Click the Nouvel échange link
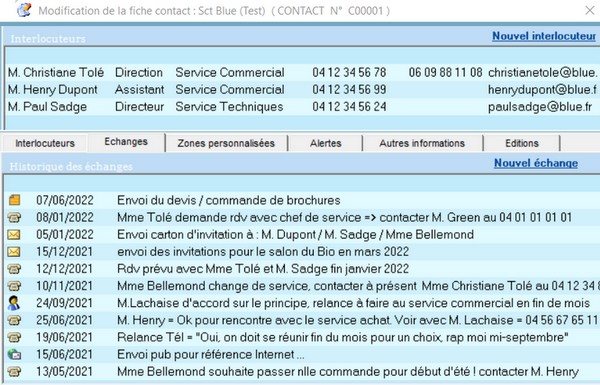600x385 pixels. pos(536,163)
